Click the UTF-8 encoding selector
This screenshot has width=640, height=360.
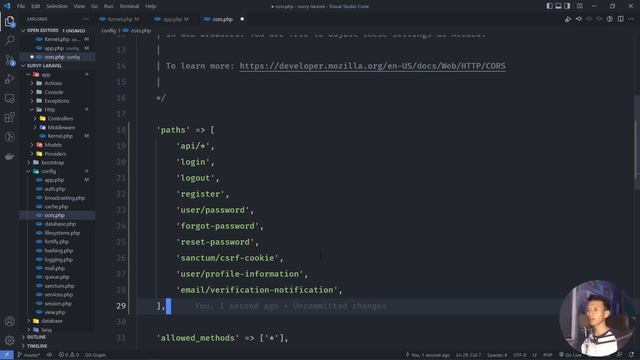coord(519,355)
